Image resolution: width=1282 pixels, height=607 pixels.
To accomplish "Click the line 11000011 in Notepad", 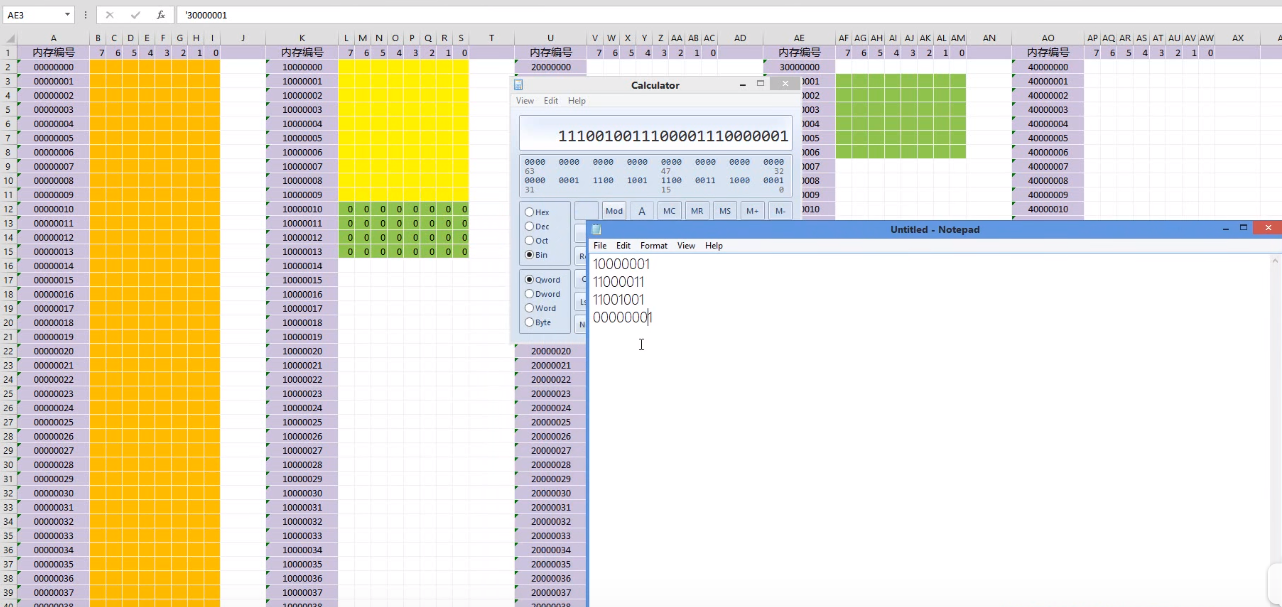I will click(619, 282).
